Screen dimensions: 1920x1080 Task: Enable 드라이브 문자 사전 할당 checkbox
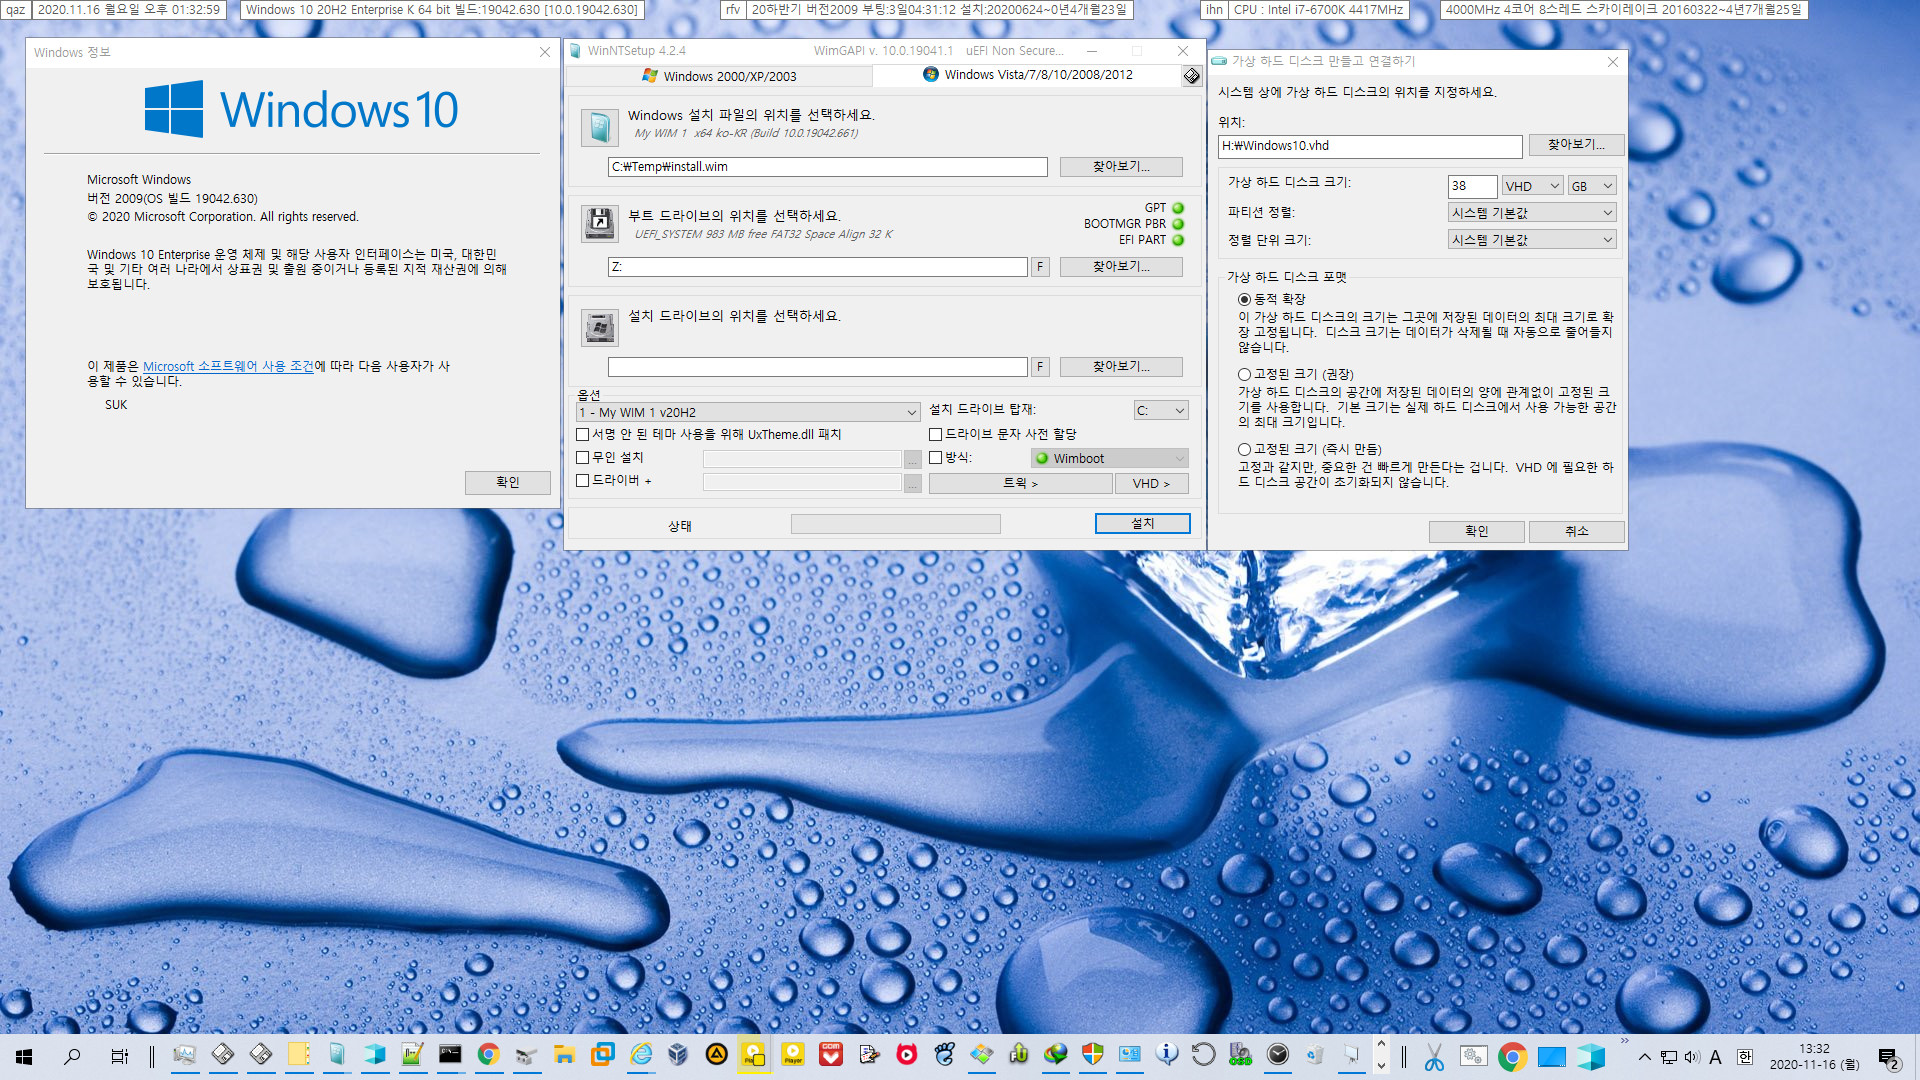[935, 435]
